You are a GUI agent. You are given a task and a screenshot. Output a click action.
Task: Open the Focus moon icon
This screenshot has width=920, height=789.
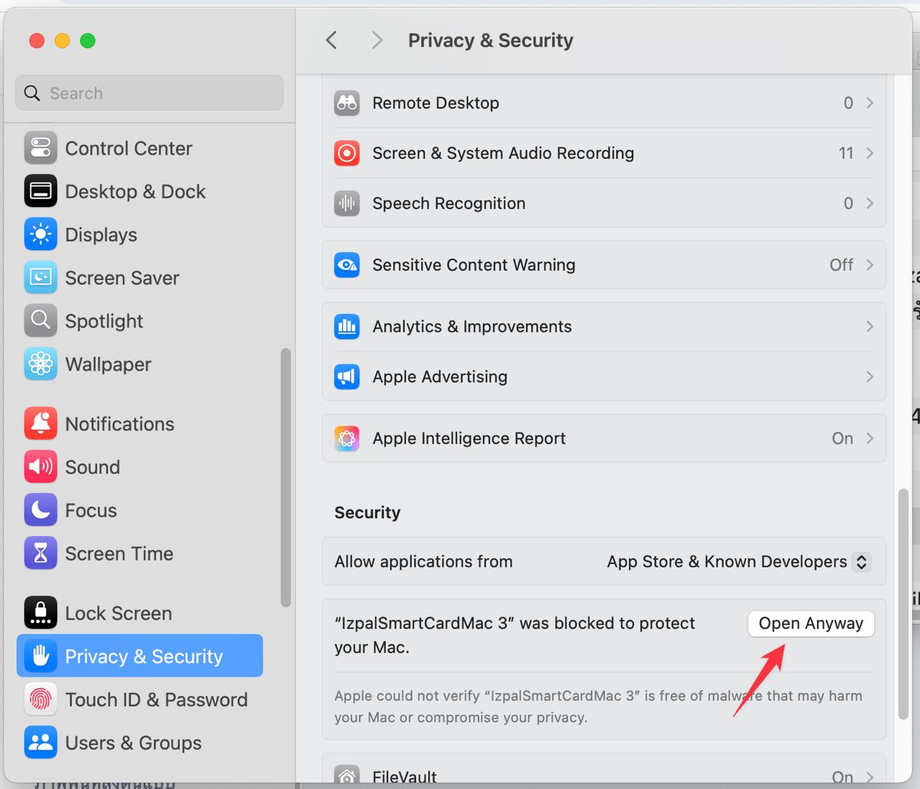[x=40, y=510]
